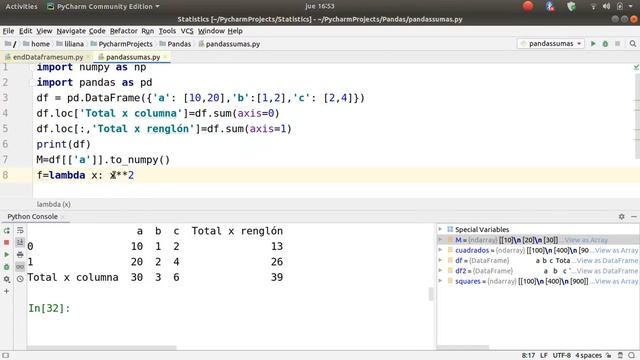Image resolution: width=640 pixels, height=360 pixels.
Task: Click LF line separator in status bar
Action: coord(544,356)
